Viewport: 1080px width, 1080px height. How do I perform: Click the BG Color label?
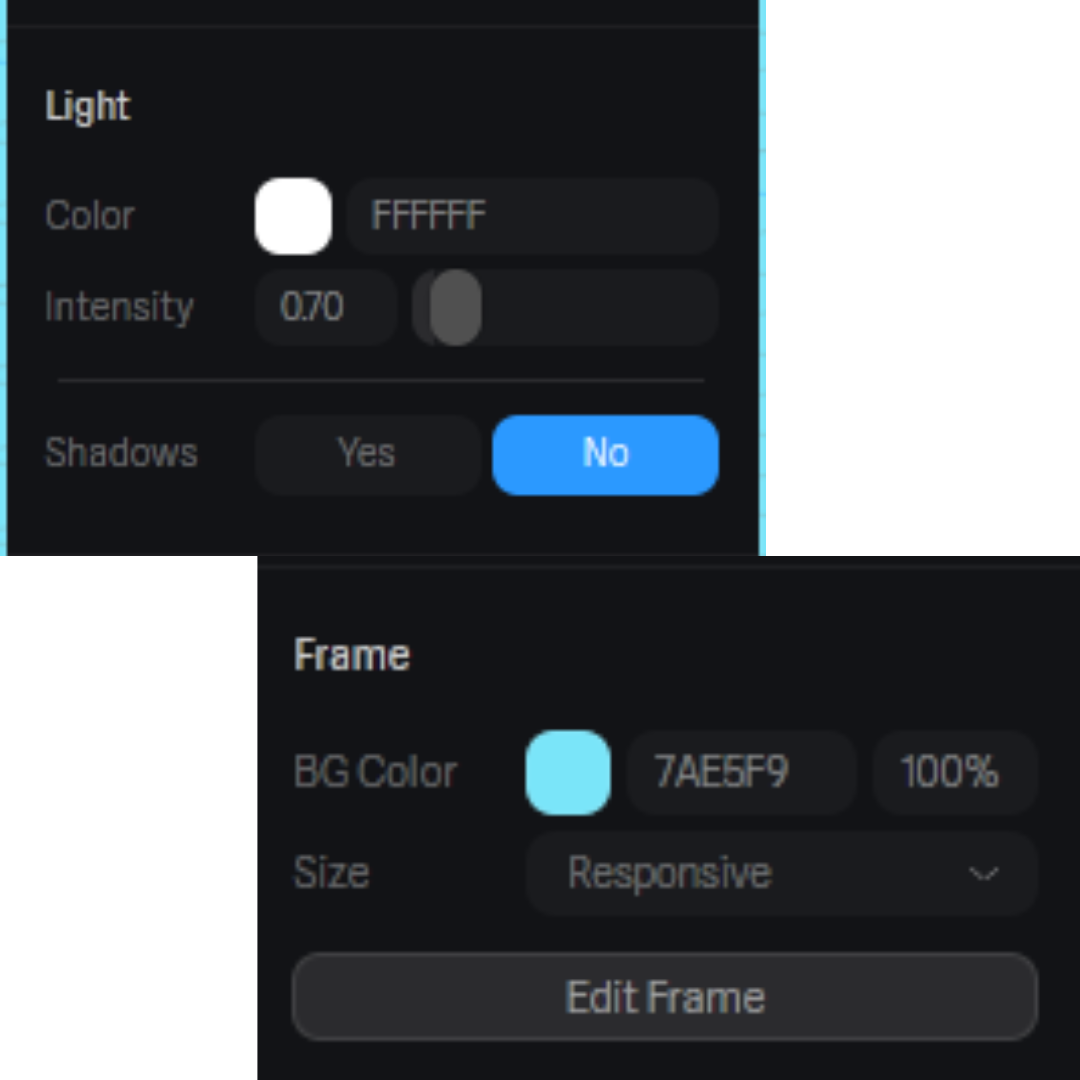click(x=375, y=772)
